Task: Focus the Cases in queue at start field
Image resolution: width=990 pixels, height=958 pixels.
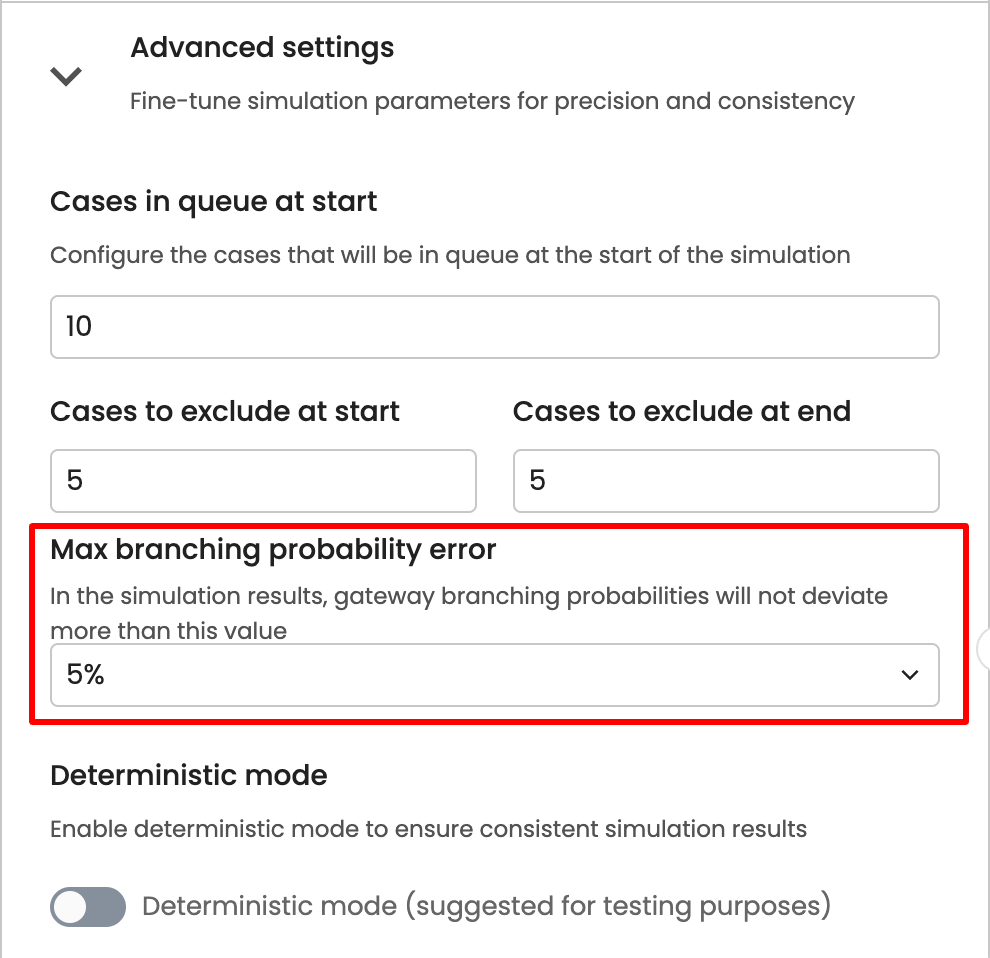Action: (494, 327)
